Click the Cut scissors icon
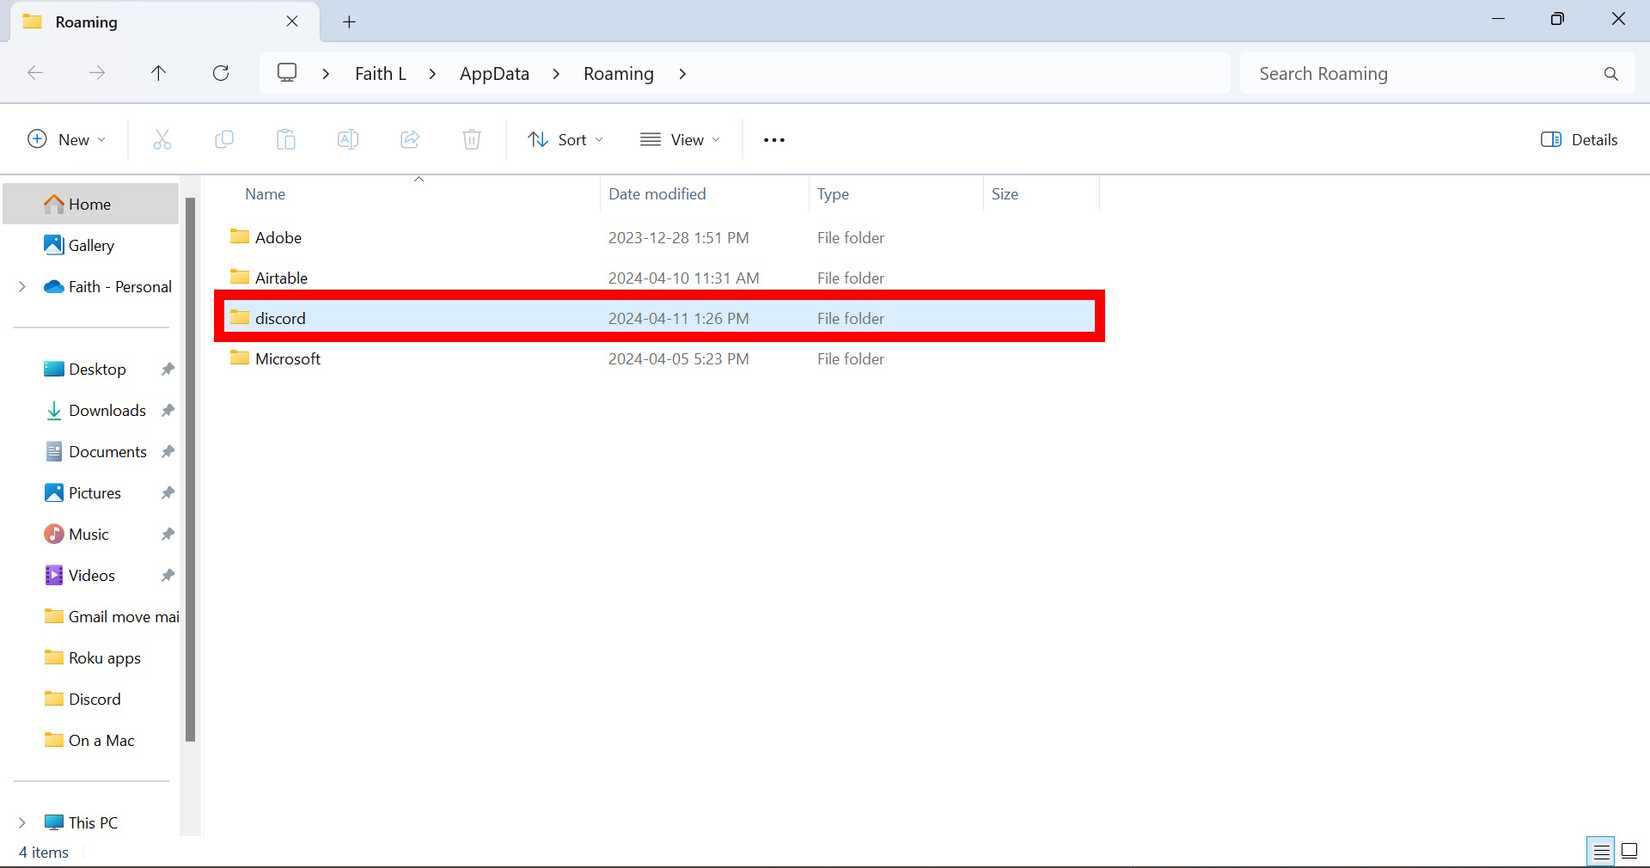 point(162,140)
